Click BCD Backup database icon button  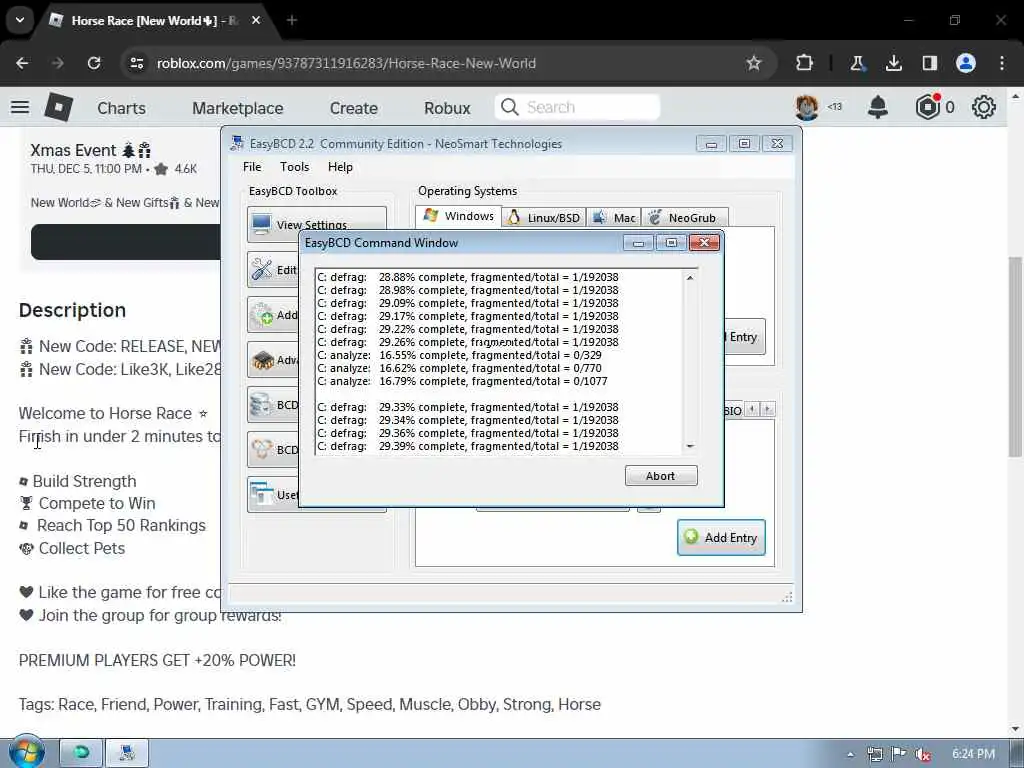pyautogui.click(x=273, y=404)
